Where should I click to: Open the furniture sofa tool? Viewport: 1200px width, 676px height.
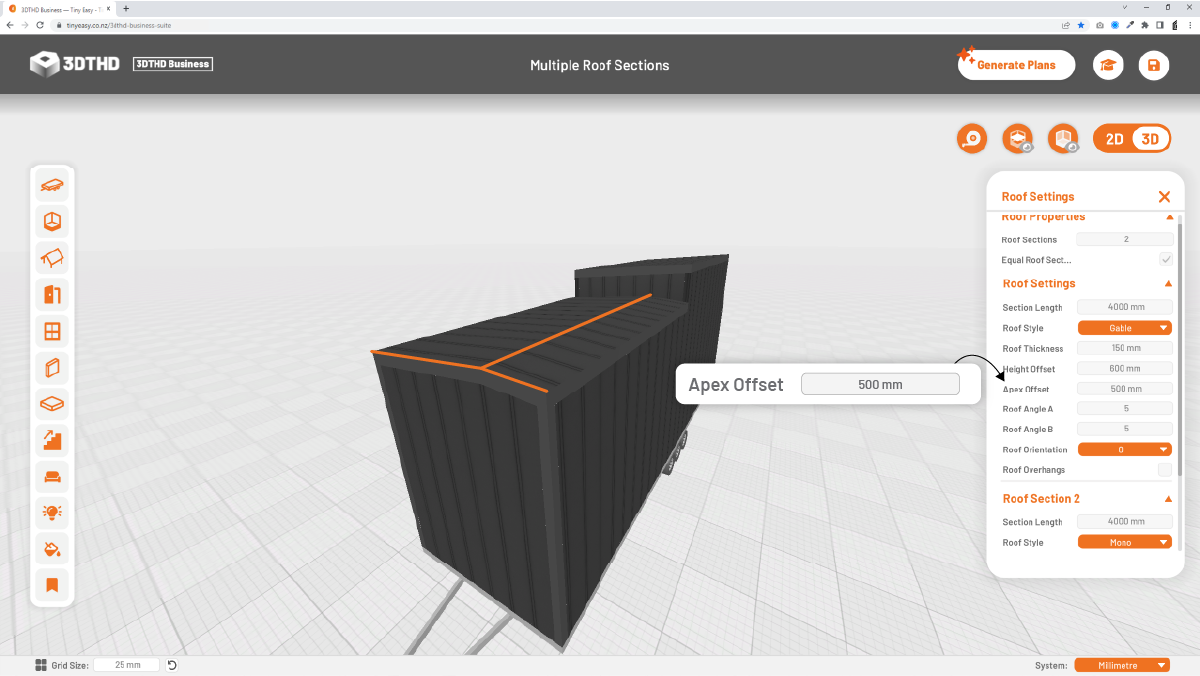pos(53,476)
